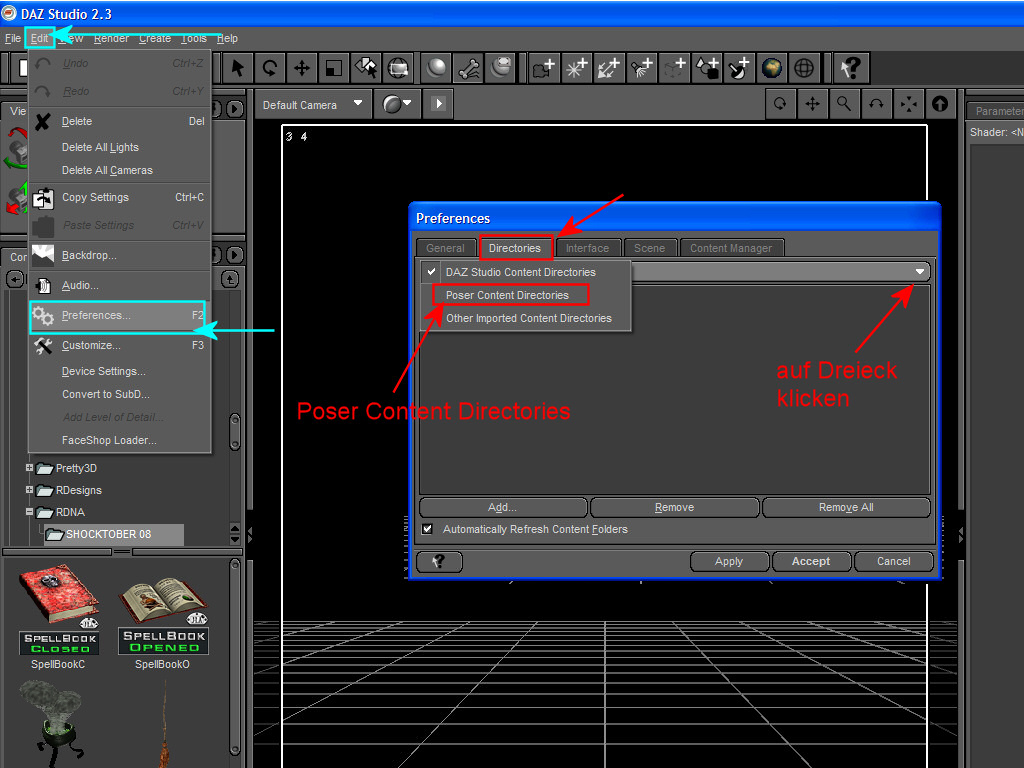1024x768 pixels.
Task: Open the Render menu
Action: [x=111, y=39]
